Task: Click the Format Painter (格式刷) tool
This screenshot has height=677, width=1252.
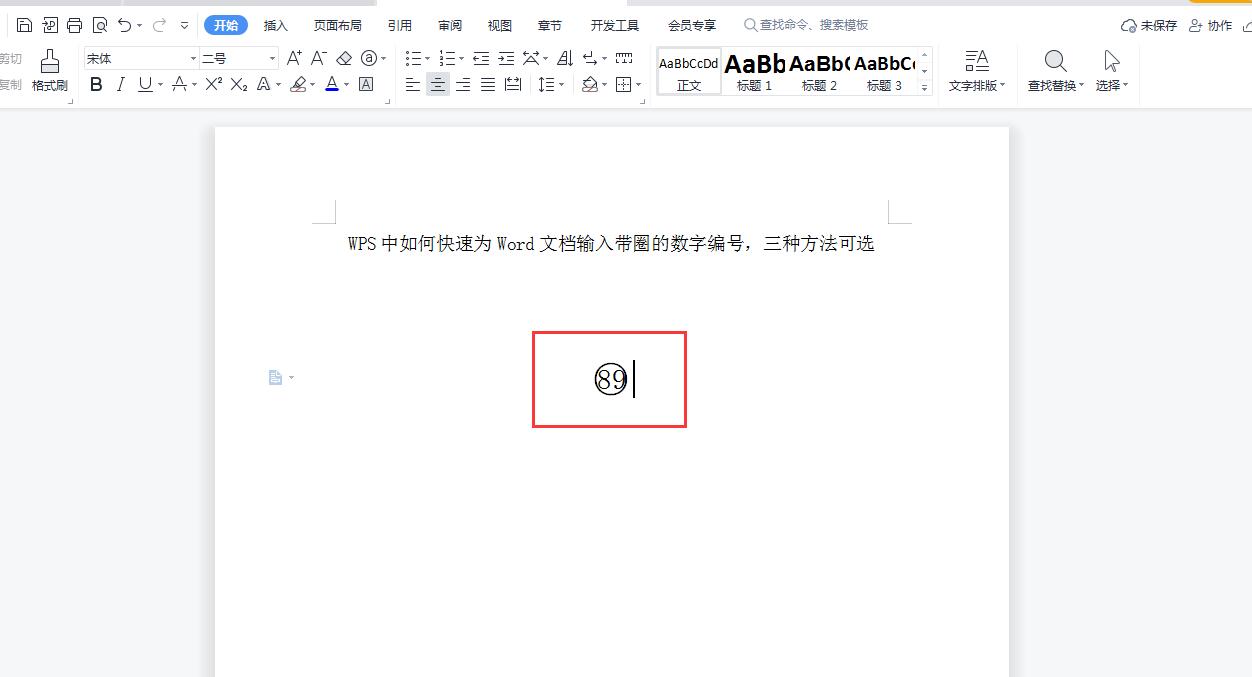Action: (49, 70)
